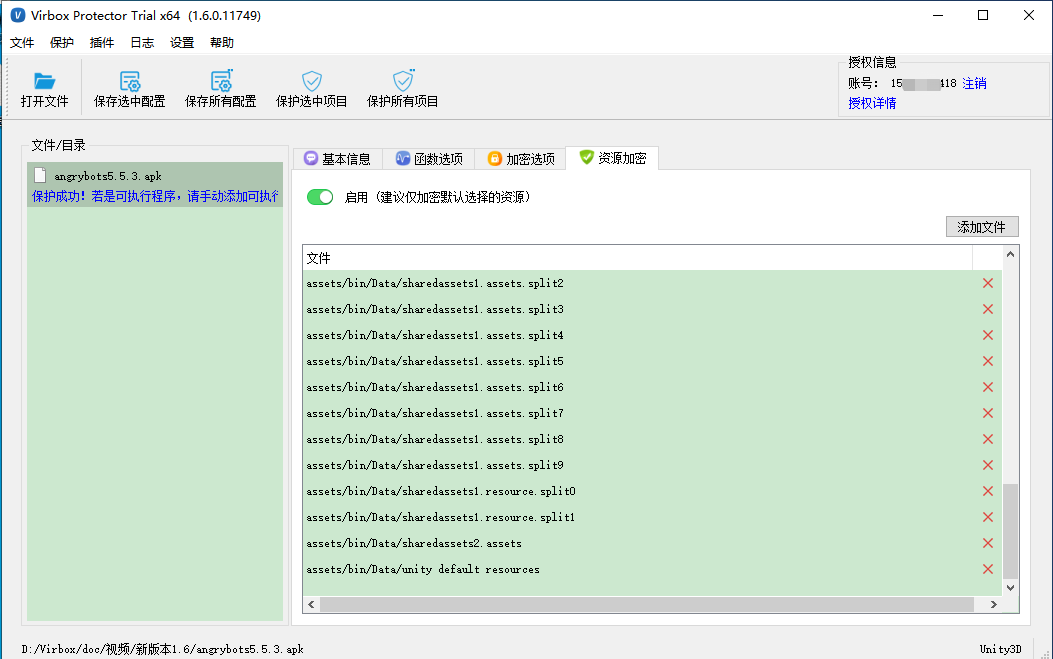This screenshot has height=659, width=1053.
Task: Switch to the 基本信息 tab
Action: pos(338,159)
